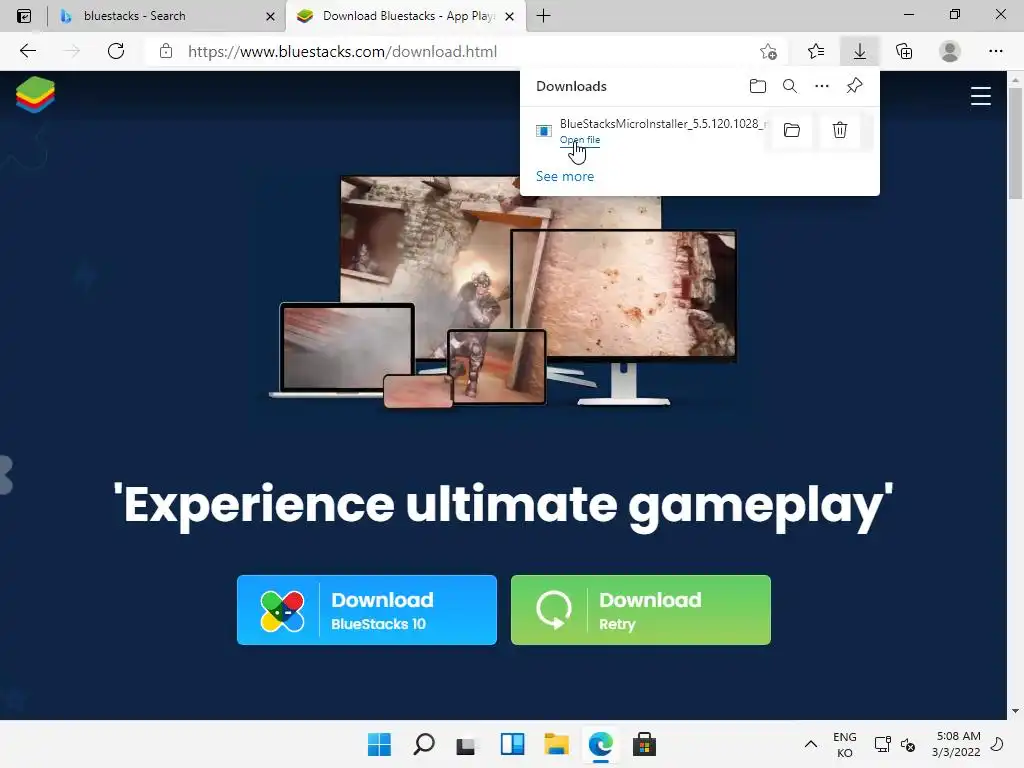The width and height of the screenshot is (1024, 768).
Task: View site information lock icon
Action: (166, 51)
